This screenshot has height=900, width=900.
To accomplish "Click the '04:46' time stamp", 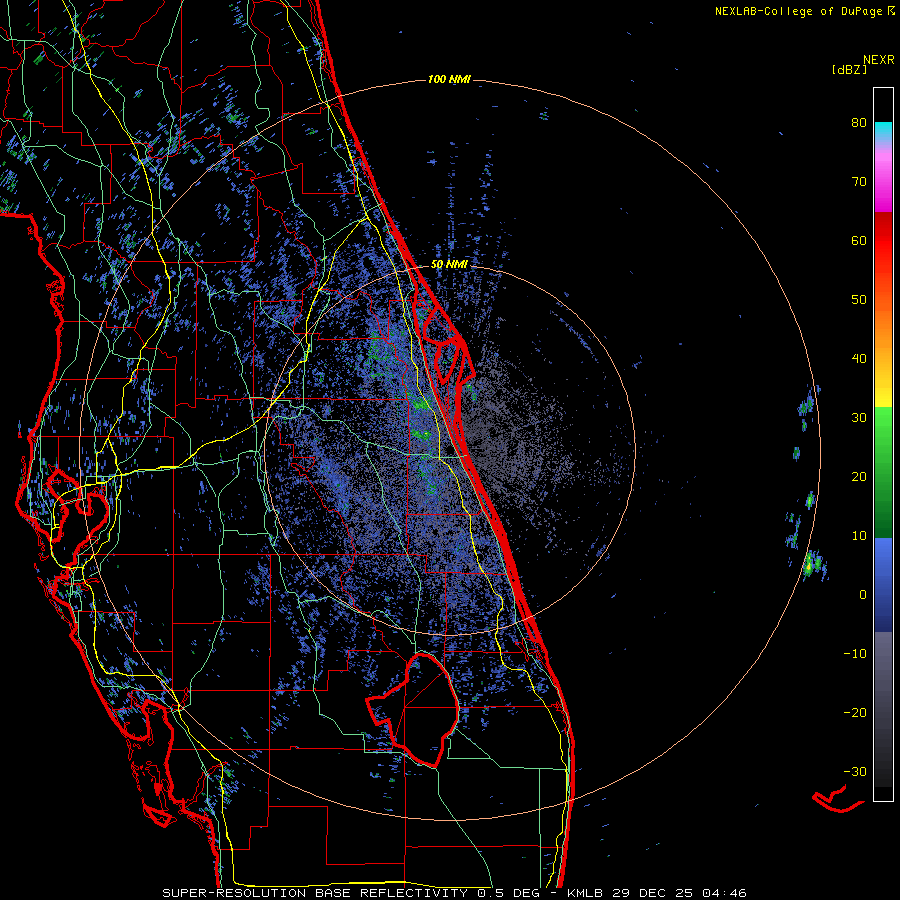I will (x=725, y=893).
